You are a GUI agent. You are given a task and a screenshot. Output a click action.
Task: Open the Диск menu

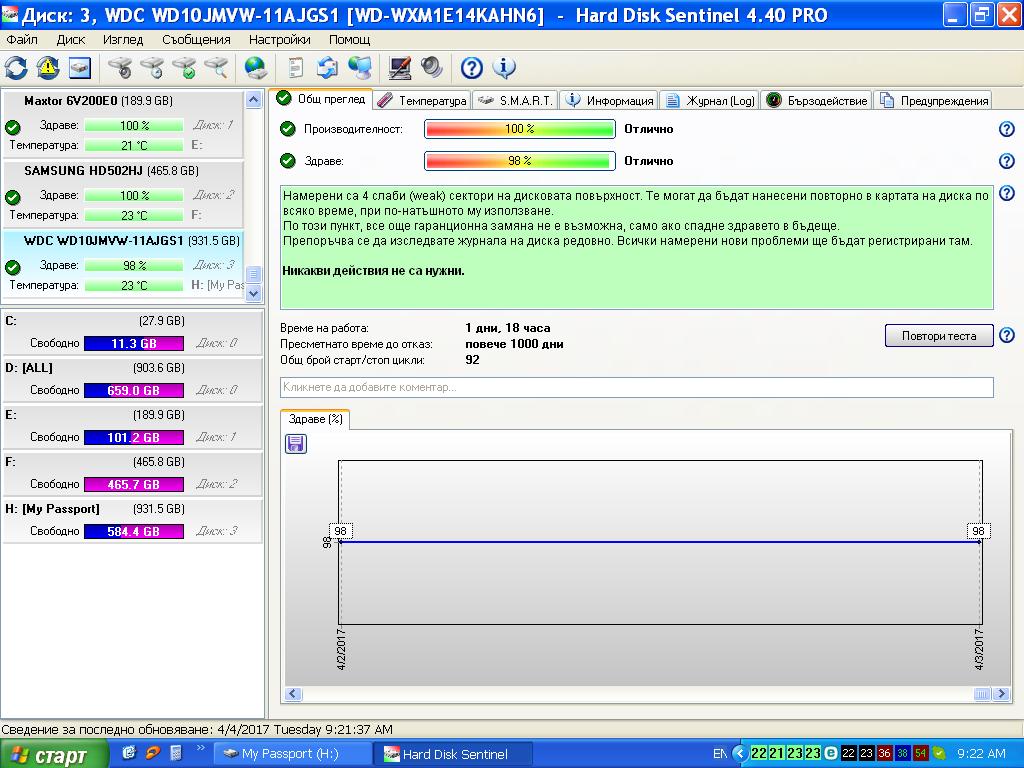click(x=71, y=40)
